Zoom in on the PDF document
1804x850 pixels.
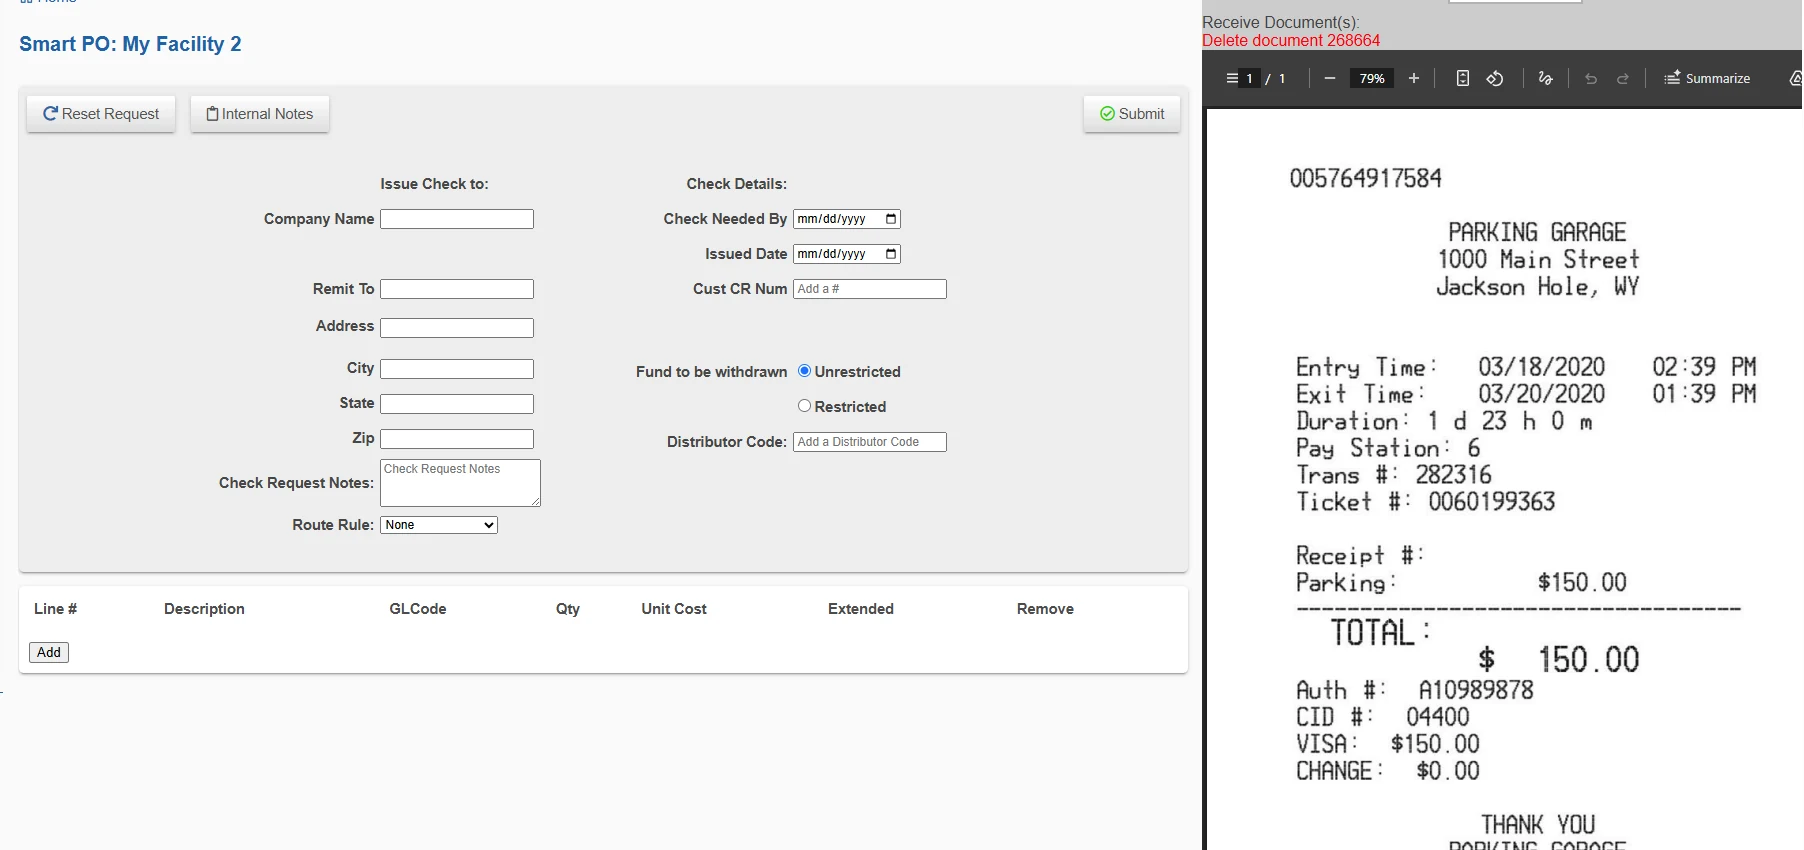coord(1414,78)
